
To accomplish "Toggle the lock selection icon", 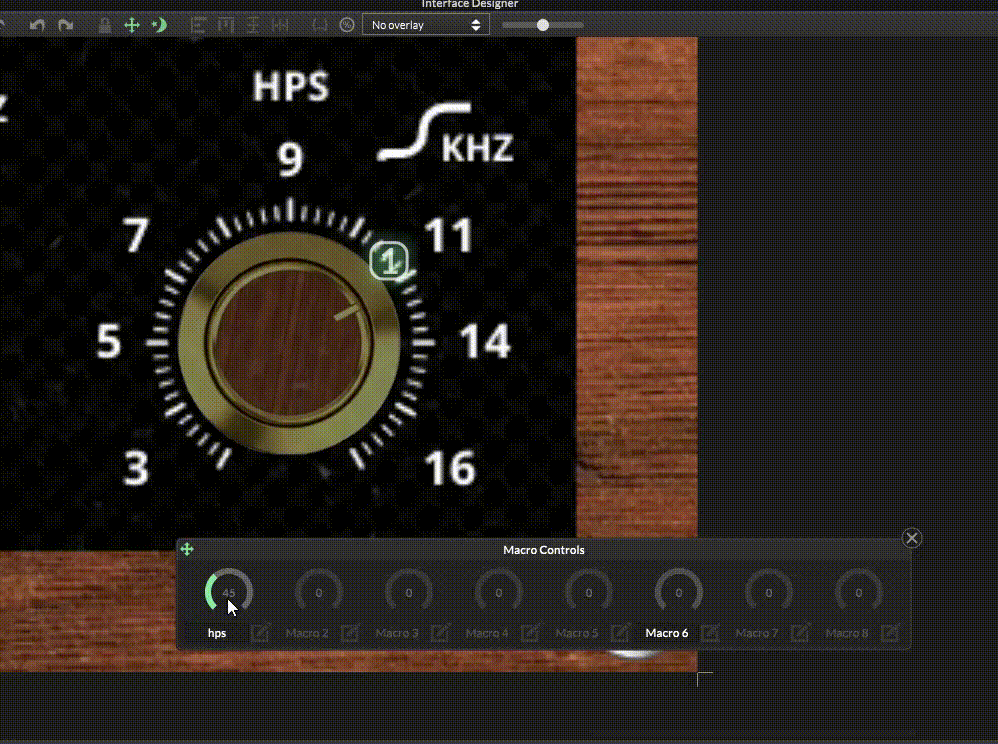I will 105,25.
